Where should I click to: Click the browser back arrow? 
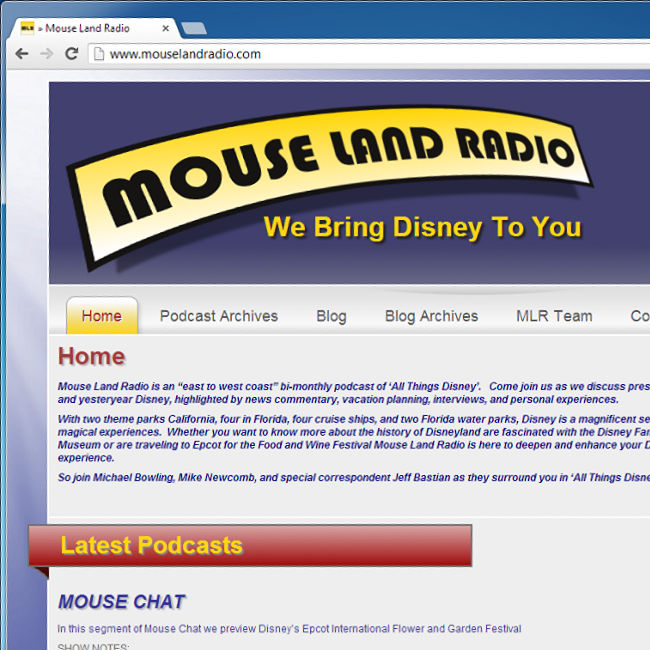click(22, 54)
